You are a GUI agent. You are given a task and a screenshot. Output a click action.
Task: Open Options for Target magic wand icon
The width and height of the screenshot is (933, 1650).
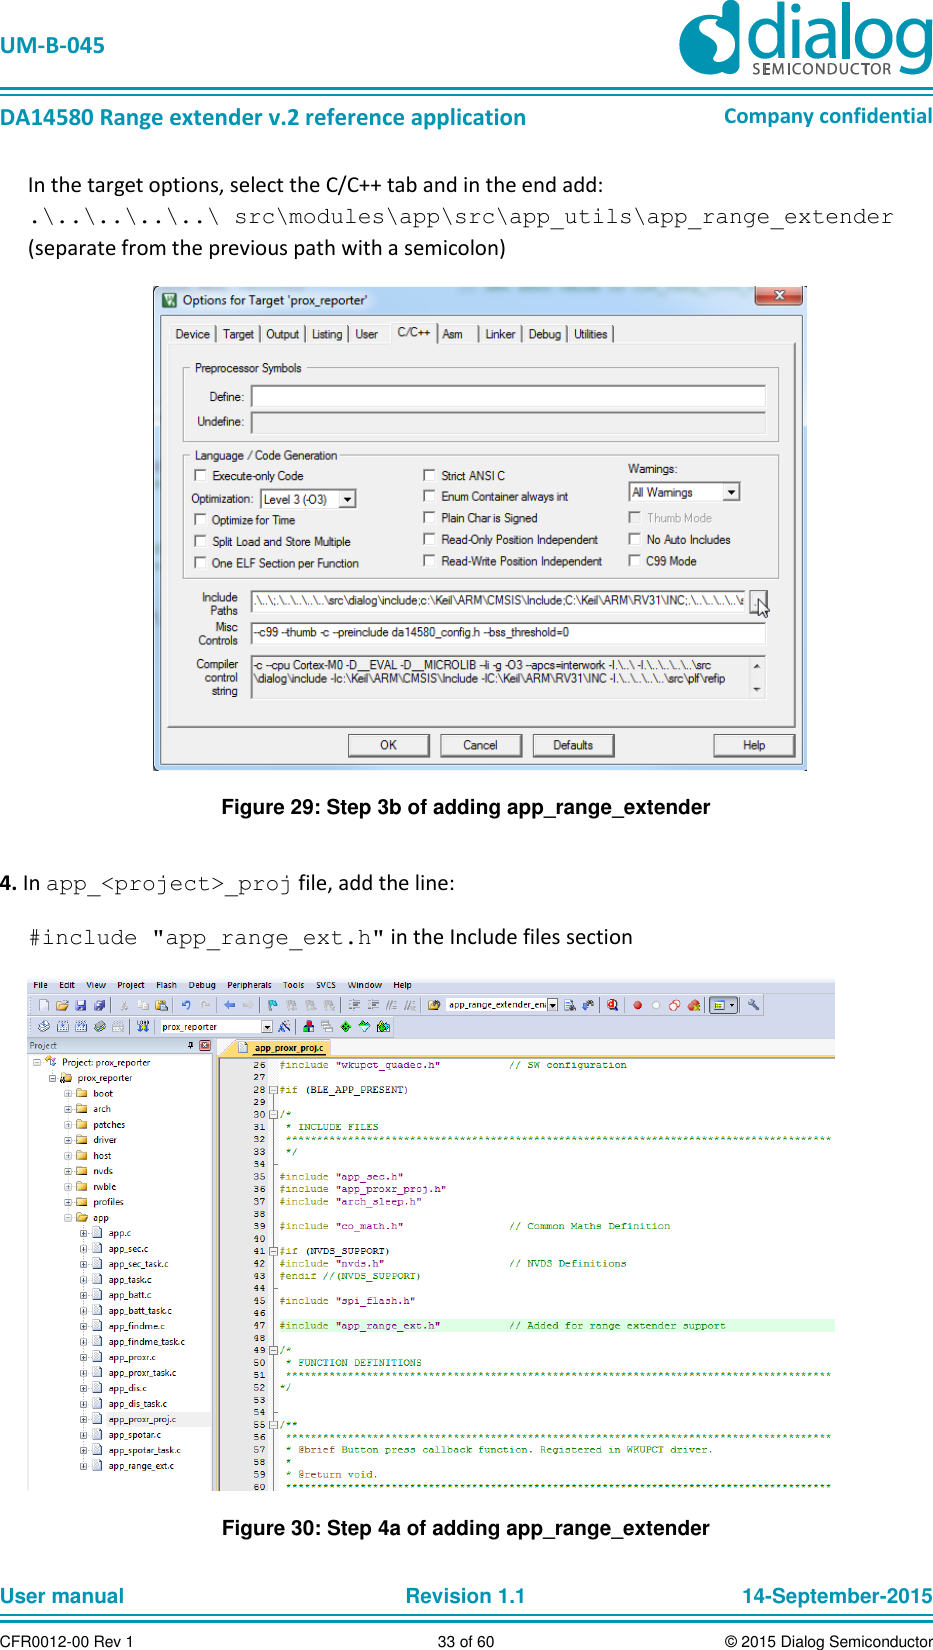tap(285, 1026)
